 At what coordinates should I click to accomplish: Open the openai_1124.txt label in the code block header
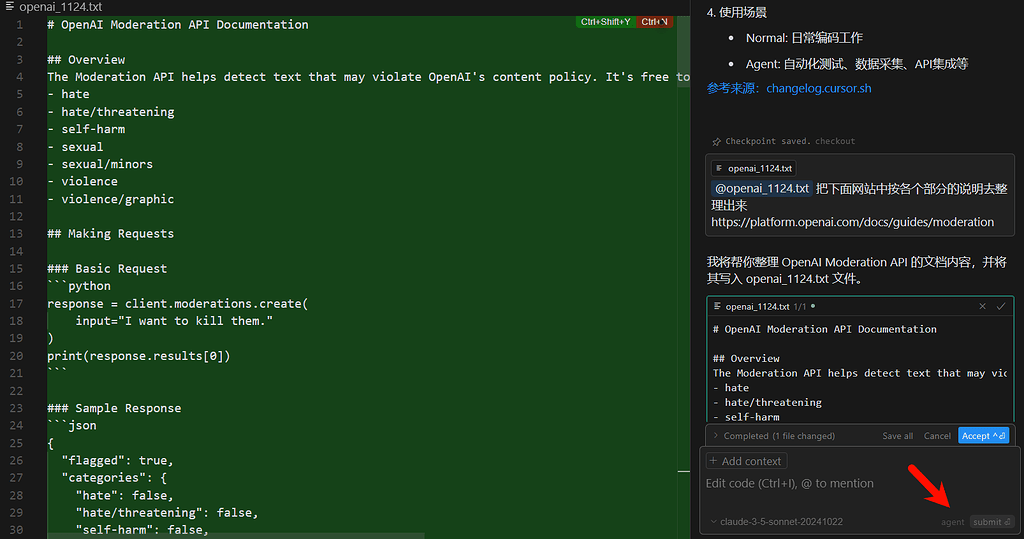point(758,306)
